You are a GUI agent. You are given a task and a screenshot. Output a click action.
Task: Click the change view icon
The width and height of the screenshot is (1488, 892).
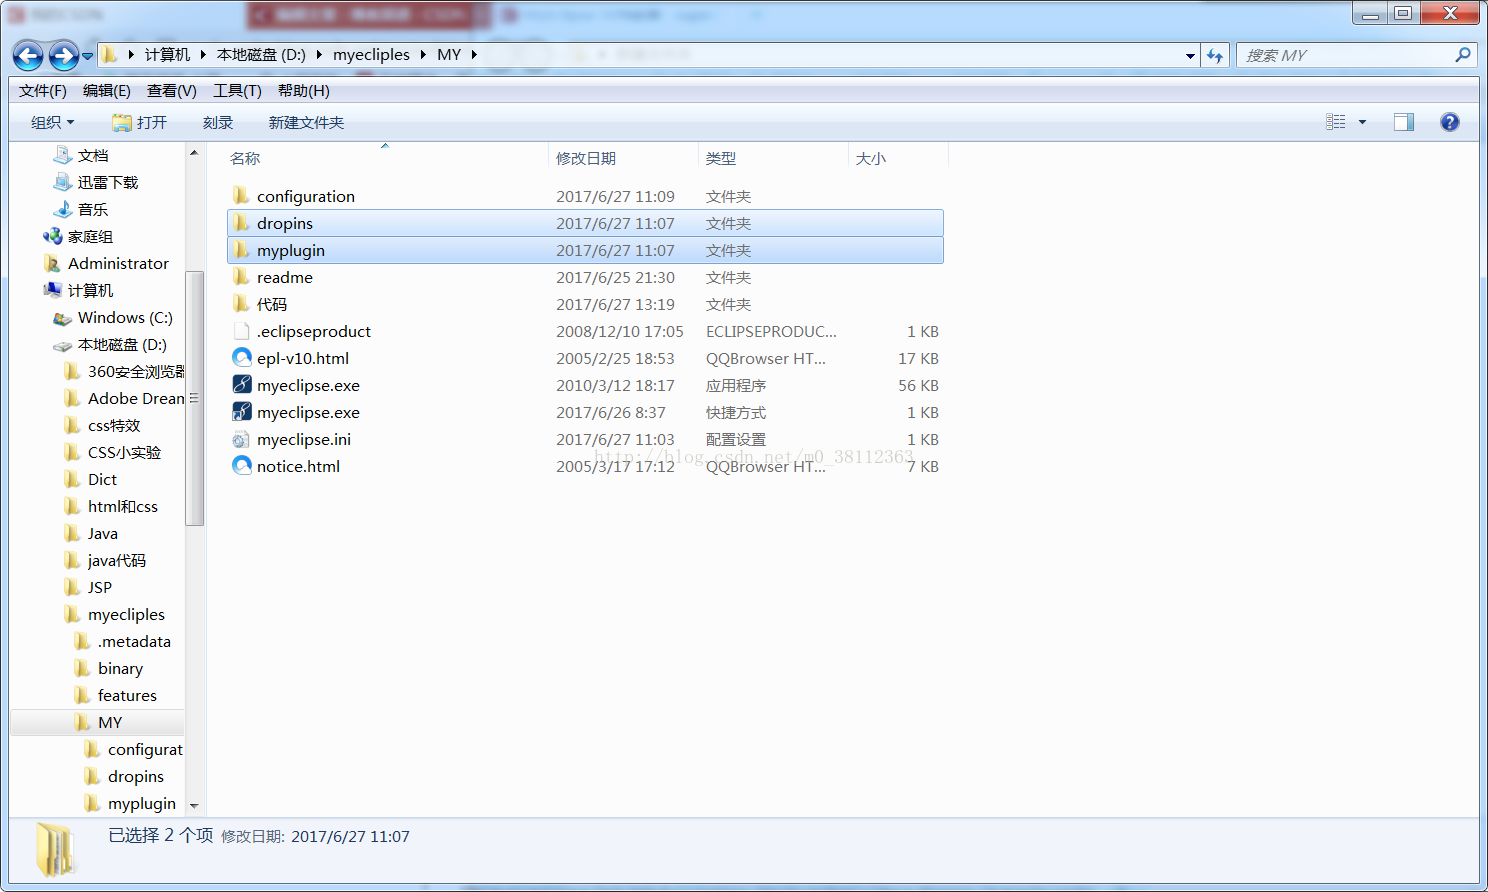(1336, 122)
